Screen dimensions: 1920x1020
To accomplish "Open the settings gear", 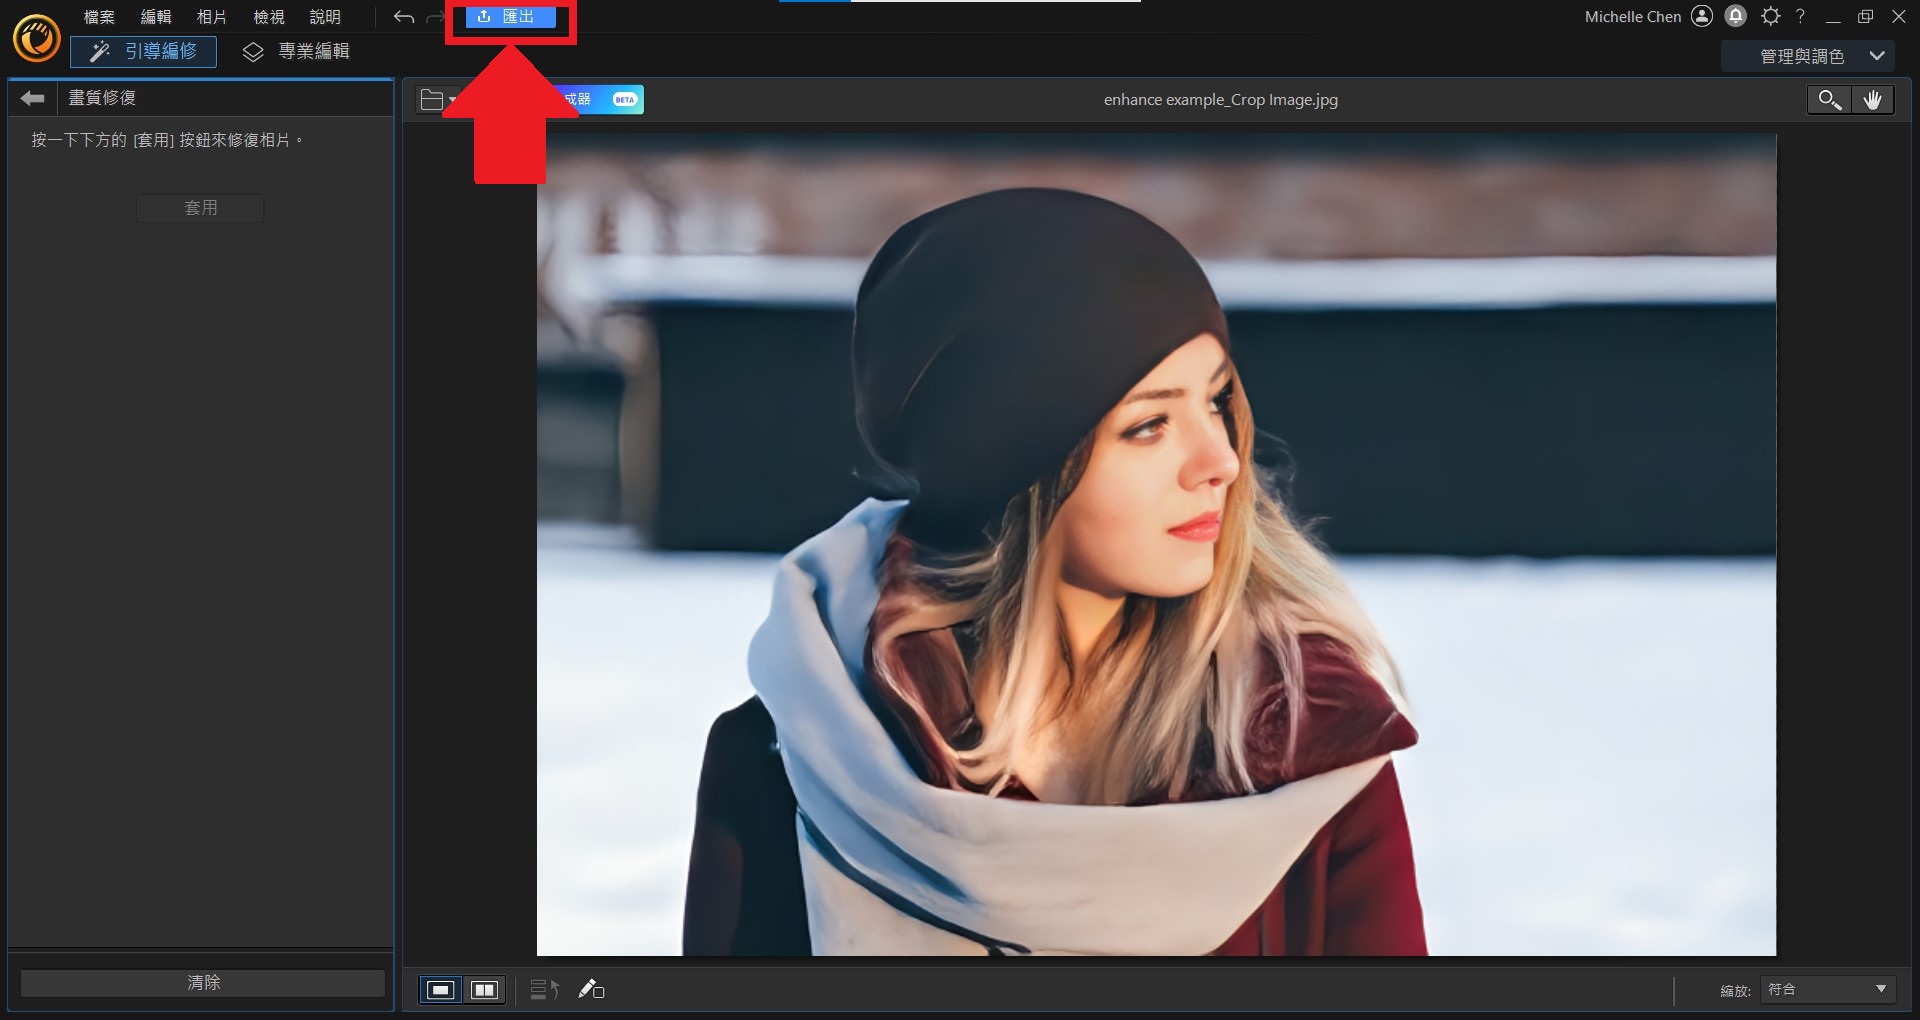I will coord(1771,16).
